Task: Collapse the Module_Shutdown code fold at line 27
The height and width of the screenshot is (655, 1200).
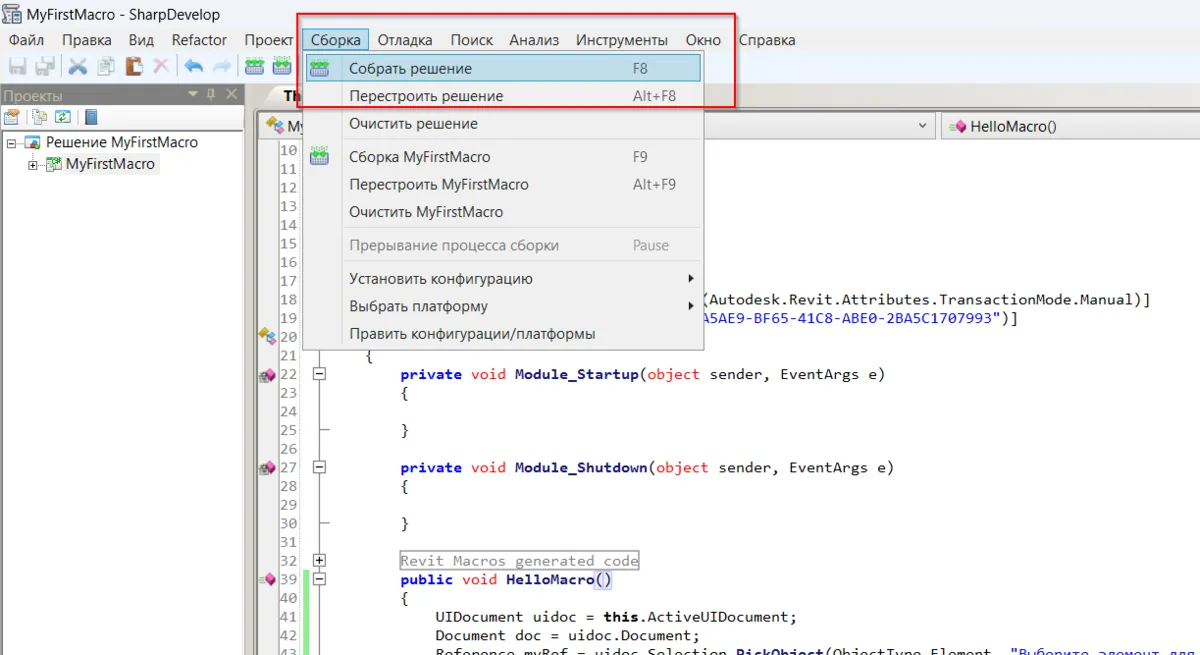Action: [x=320, y=467]
